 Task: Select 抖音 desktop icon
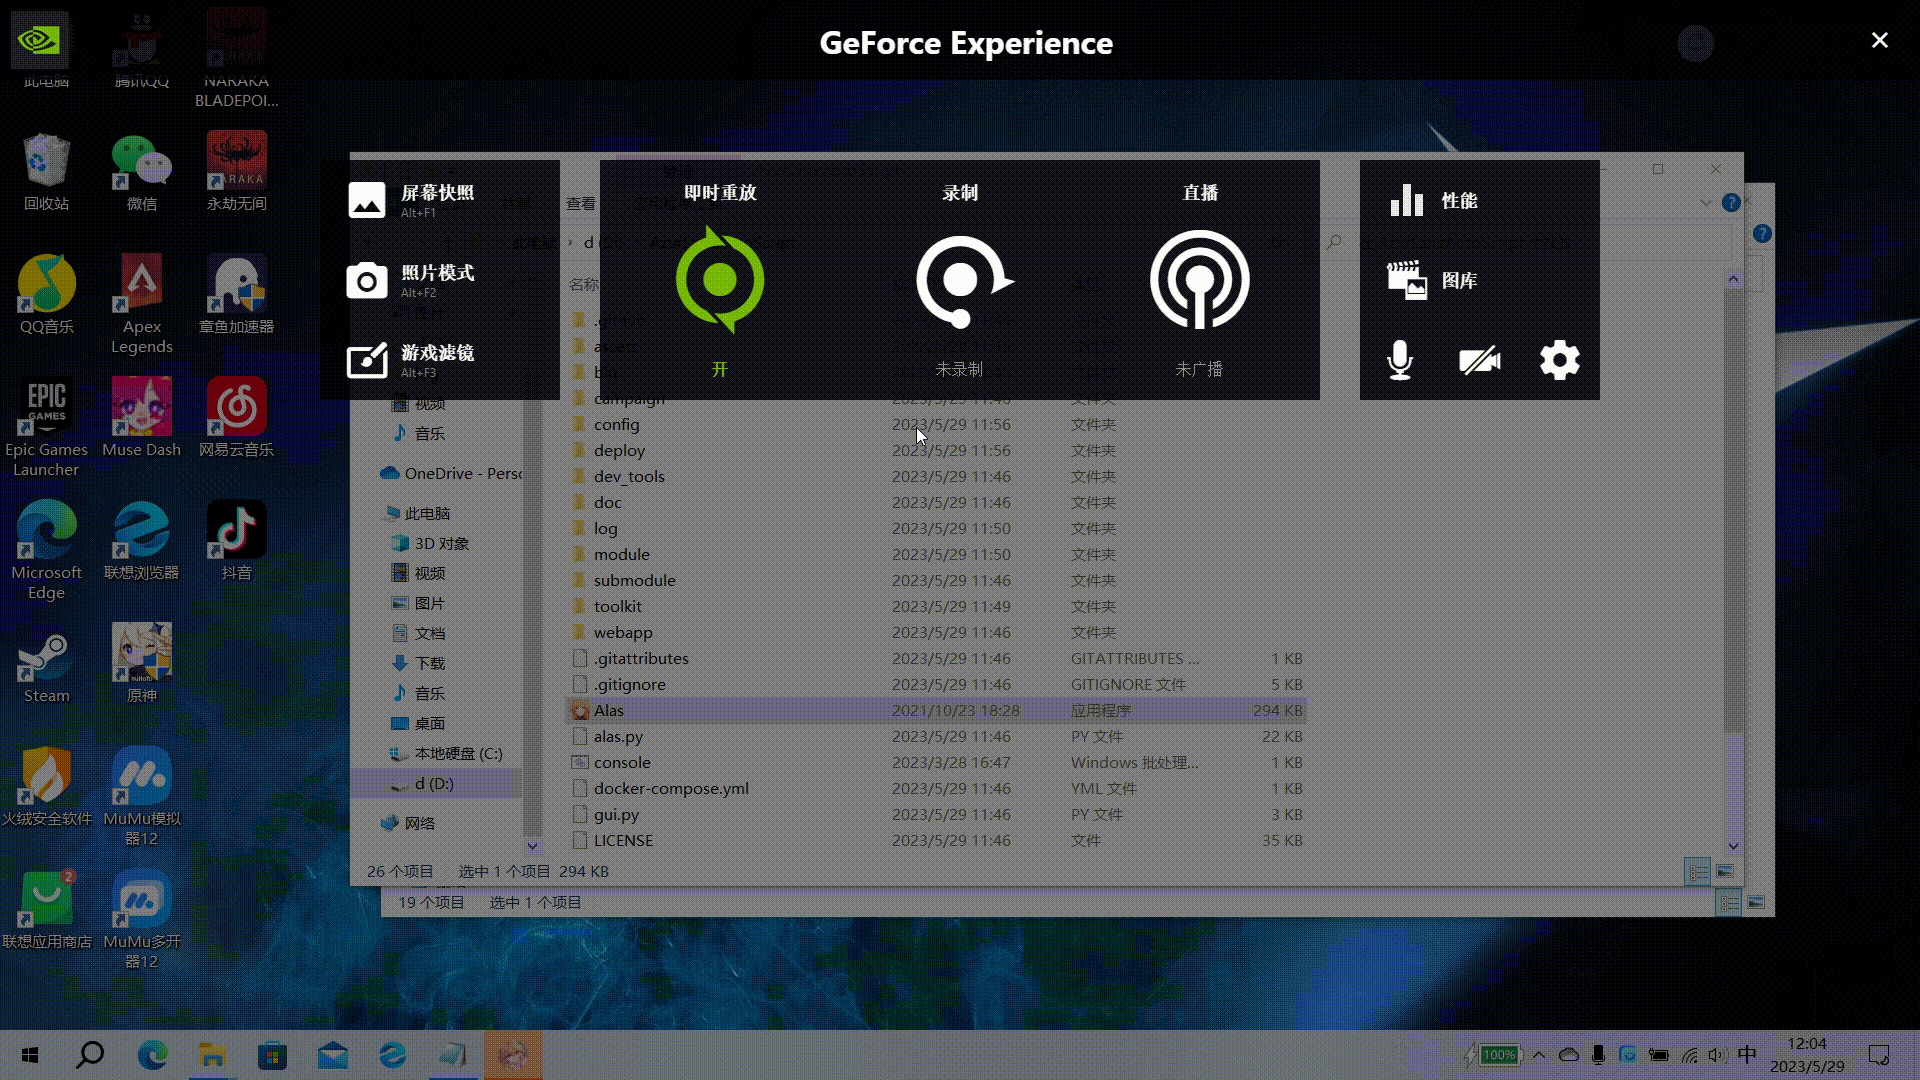coord(236,541)
